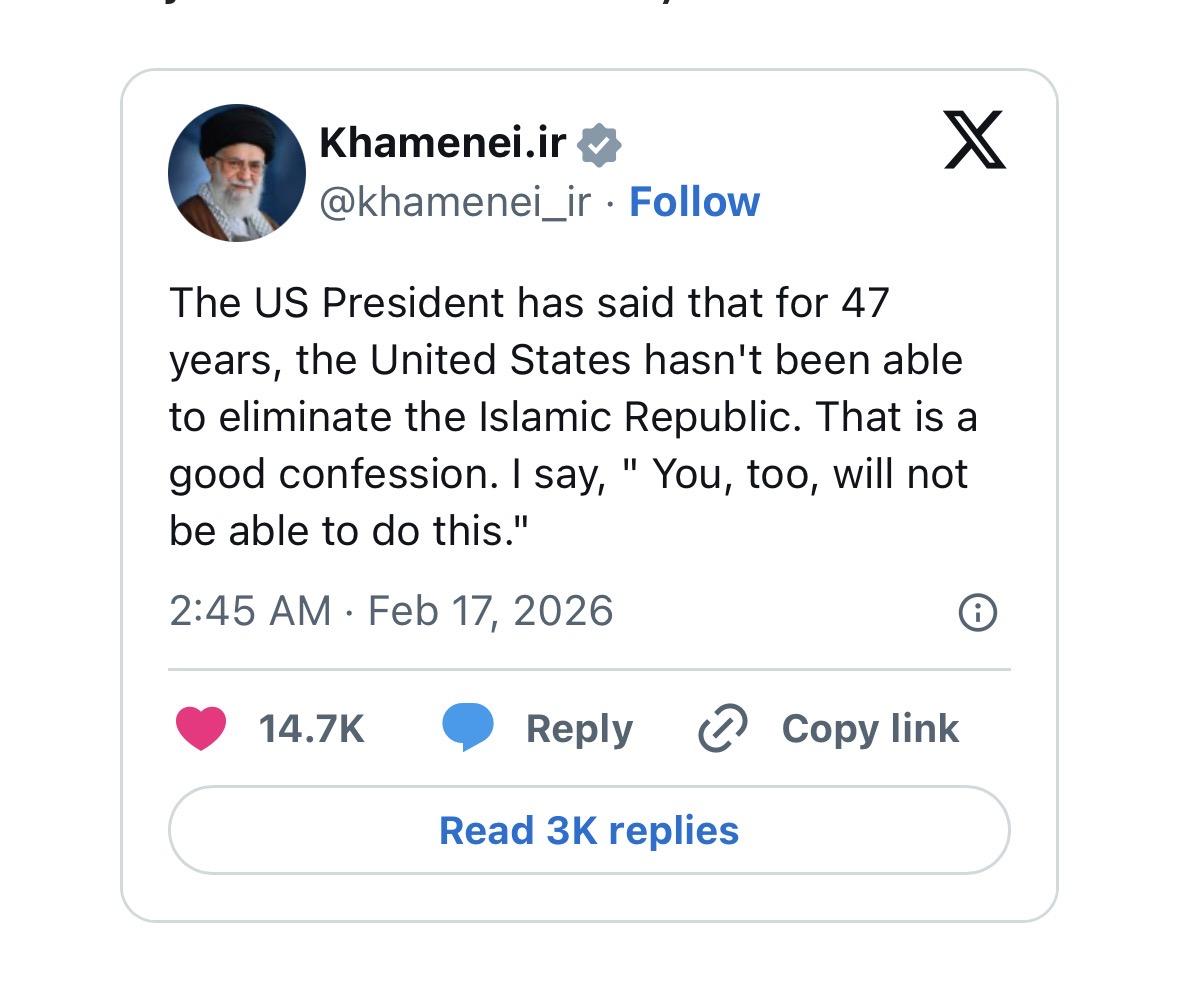Click the Feb 17, 2026 date
Viewport: 1179px width, 985px height.
490,611
